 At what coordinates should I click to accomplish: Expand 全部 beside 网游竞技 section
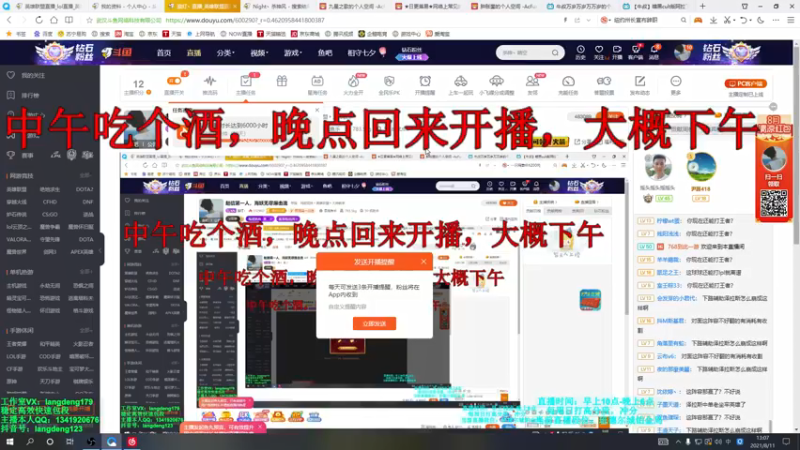85,176
